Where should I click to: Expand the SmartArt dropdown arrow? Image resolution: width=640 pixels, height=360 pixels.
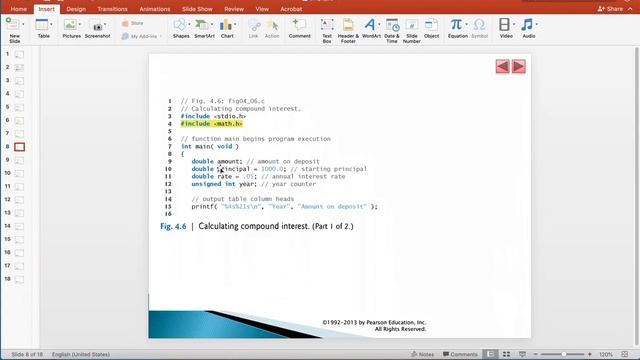(x=212, y=24)
